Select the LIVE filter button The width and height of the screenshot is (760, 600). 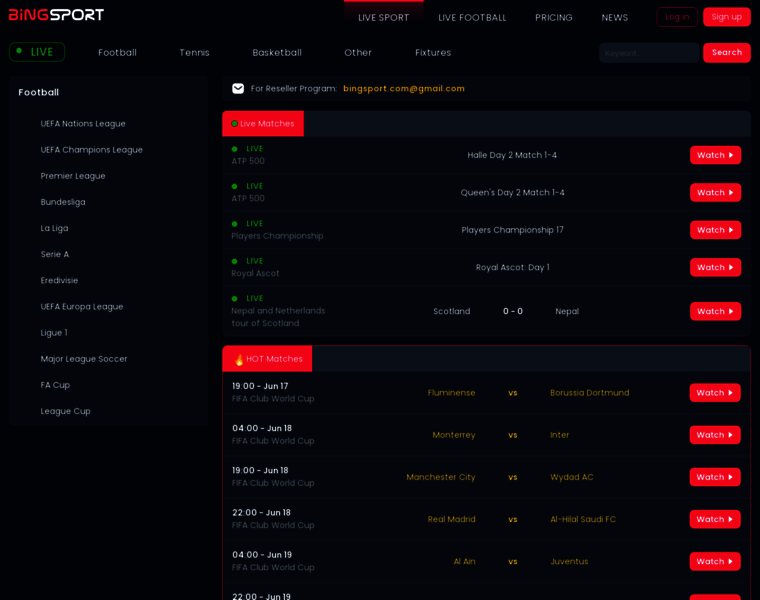pyautogui.click(x=37, y=52)
